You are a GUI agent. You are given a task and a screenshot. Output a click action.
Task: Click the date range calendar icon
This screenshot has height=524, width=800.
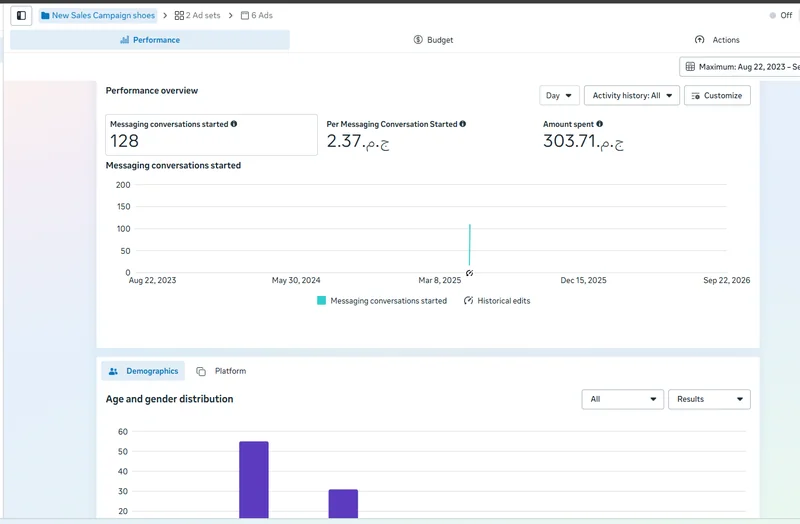pyautogui.click(x=690, y=66)
